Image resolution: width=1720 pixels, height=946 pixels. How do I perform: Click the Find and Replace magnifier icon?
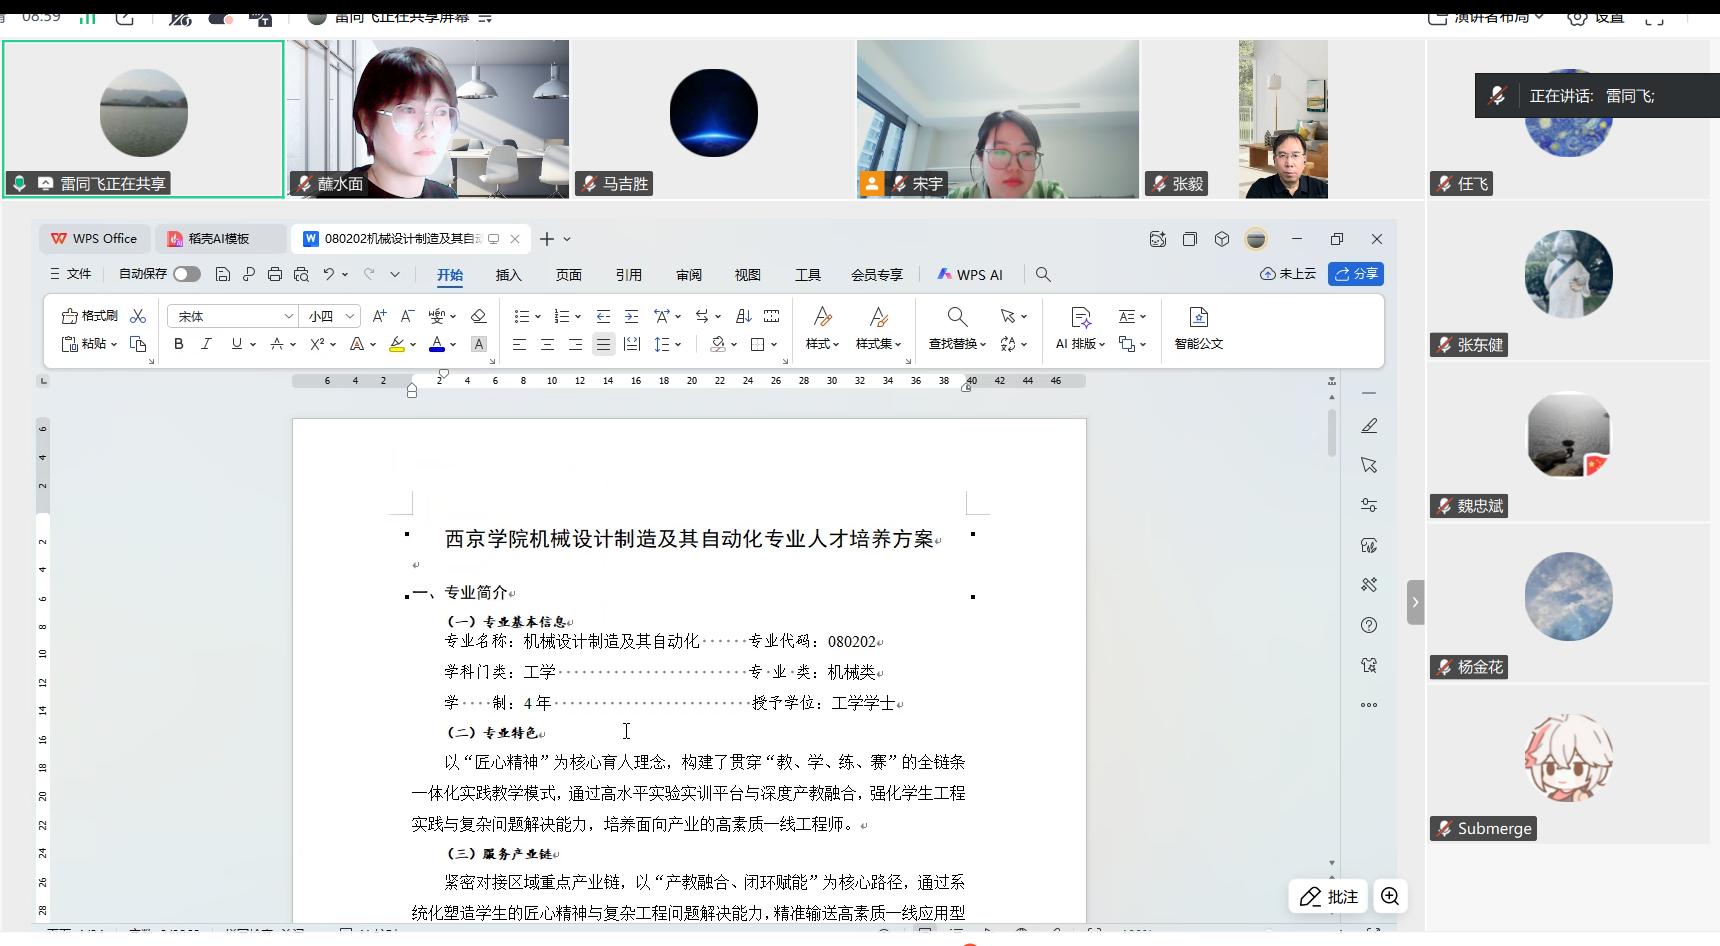point(957,317)
